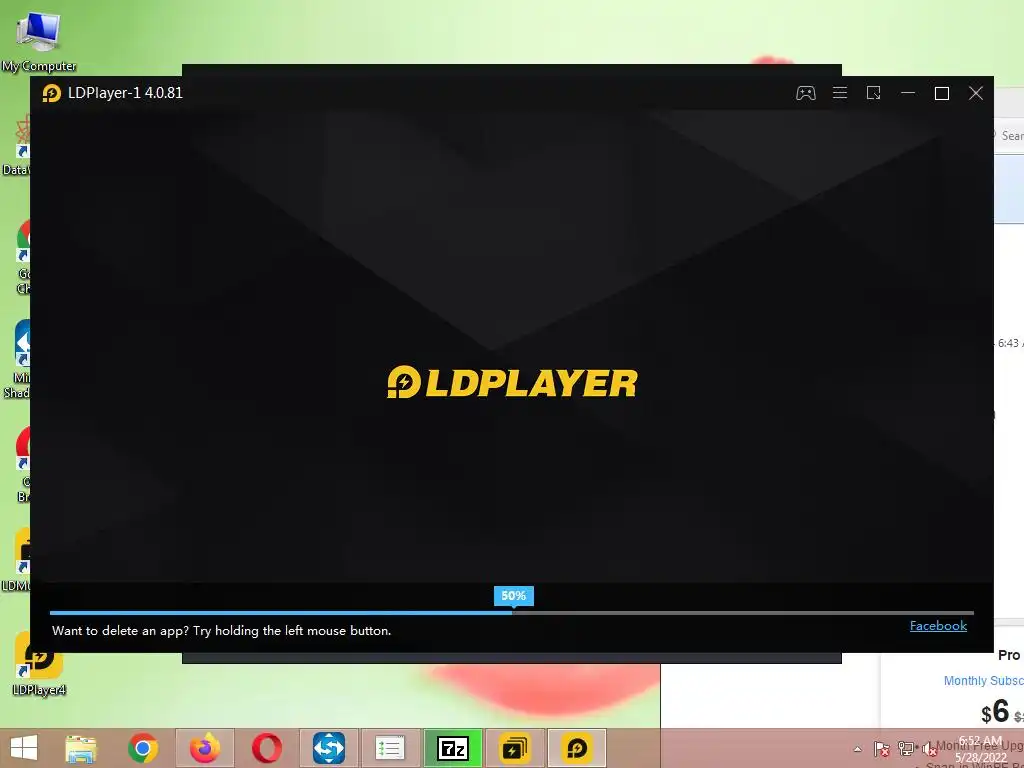Open File Explorer from the taskbar
1024x768 pixels.
pyautogui.click(x=81, y=748)
